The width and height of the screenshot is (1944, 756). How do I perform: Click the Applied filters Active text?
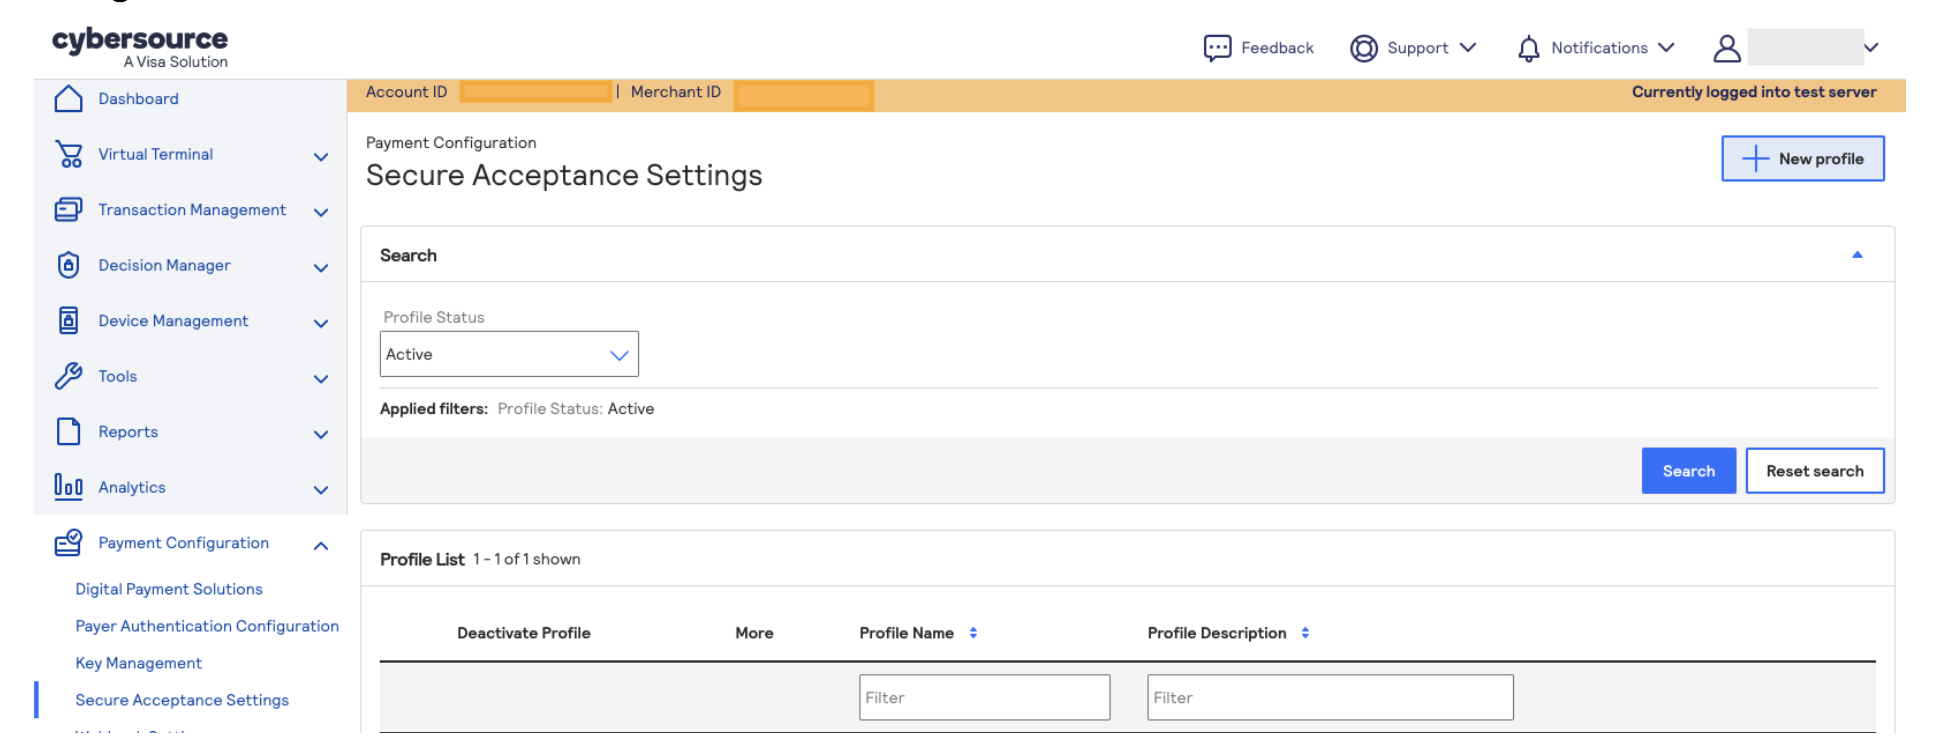(631, 409)
